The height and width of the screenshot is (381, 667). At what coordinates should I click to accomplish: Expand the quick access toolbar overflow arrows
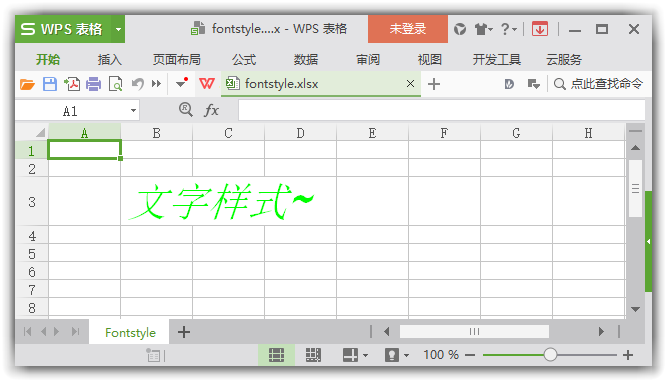(157, 84)
